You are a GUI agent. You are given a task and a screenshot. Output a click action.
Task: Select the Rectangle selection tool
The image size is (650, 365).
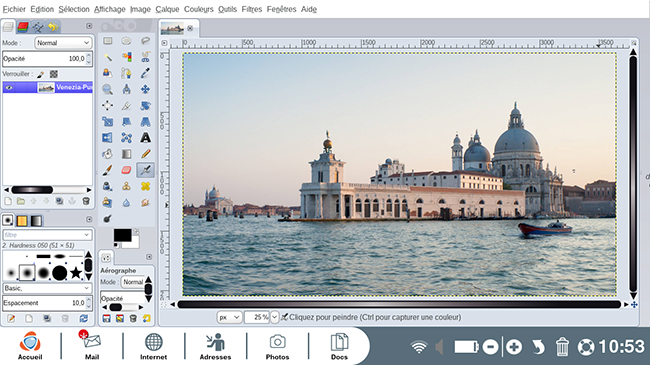(107, 41)
